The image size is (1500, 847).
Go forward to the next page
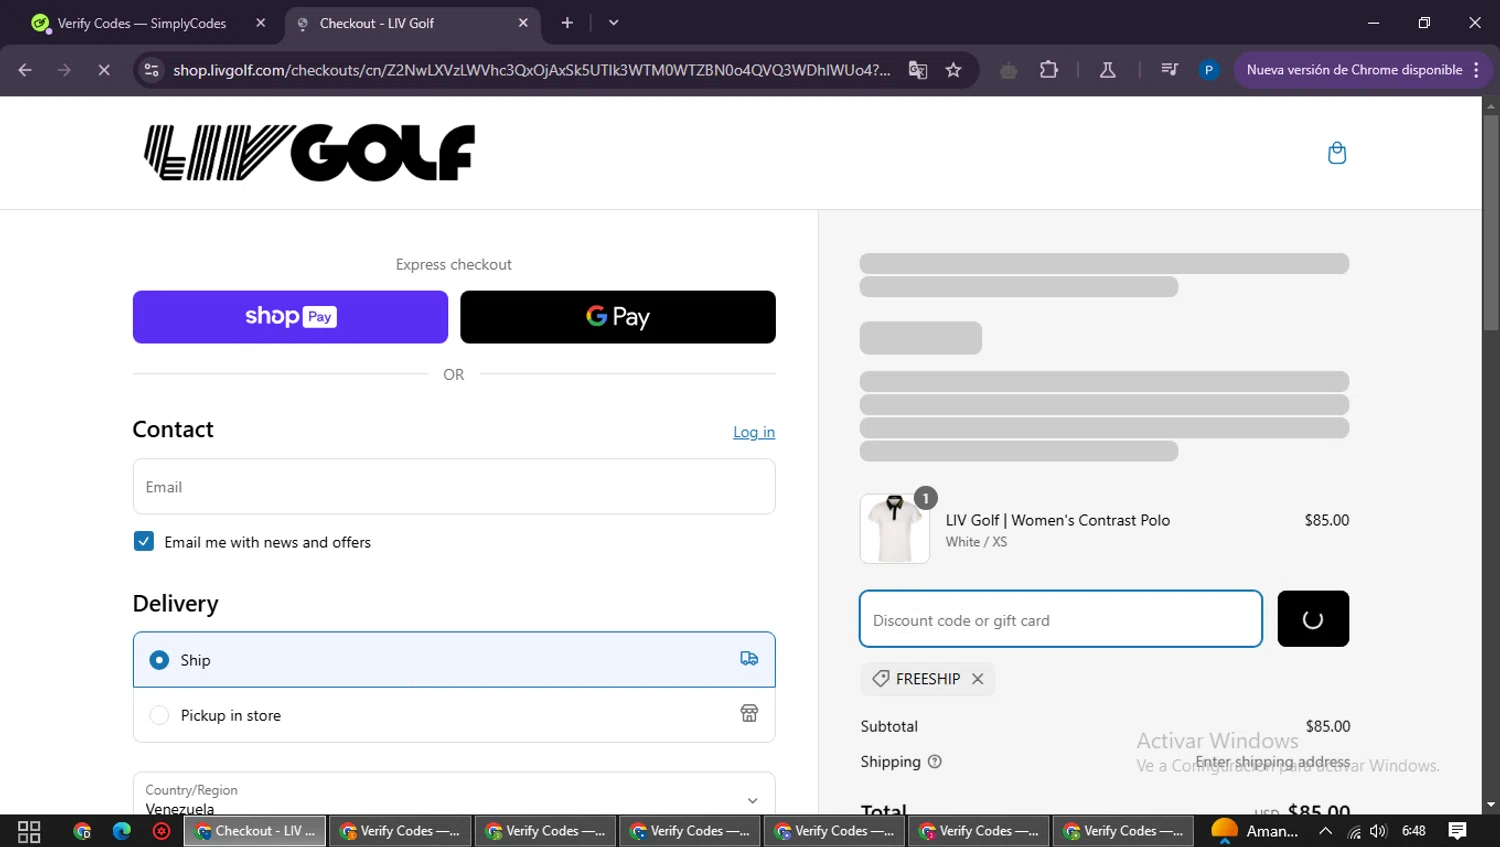pos(64,70)
